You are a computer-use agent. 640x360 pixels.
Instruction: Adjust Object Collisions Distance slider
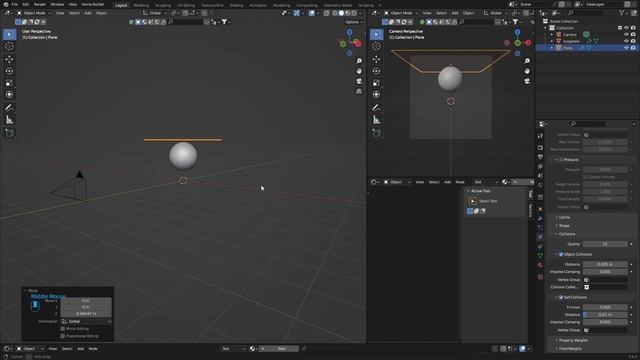click(605, 264)
